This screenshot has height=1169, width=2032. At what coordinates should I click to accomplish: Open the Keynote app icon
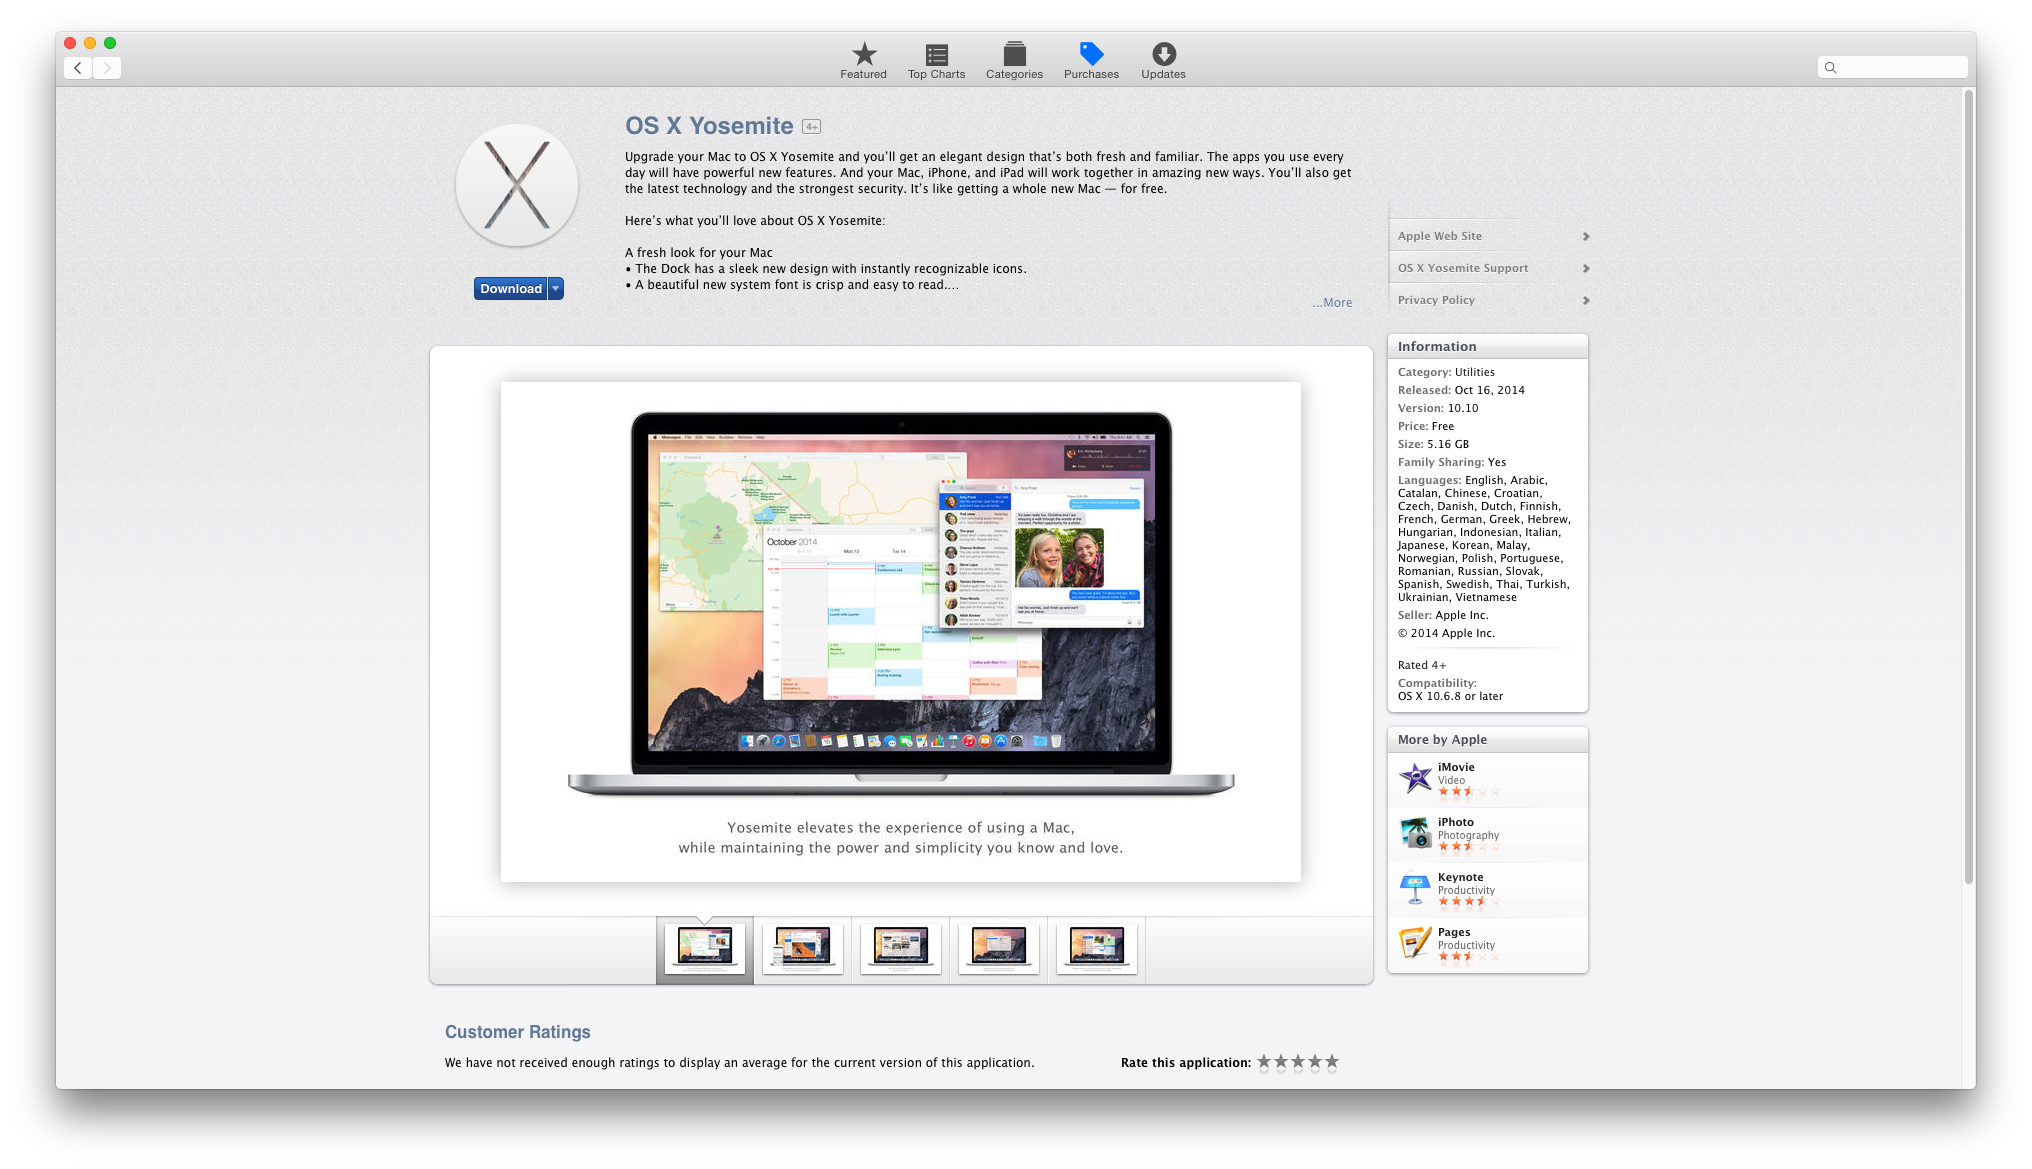pyautogui.click(x=1415, y=888)
